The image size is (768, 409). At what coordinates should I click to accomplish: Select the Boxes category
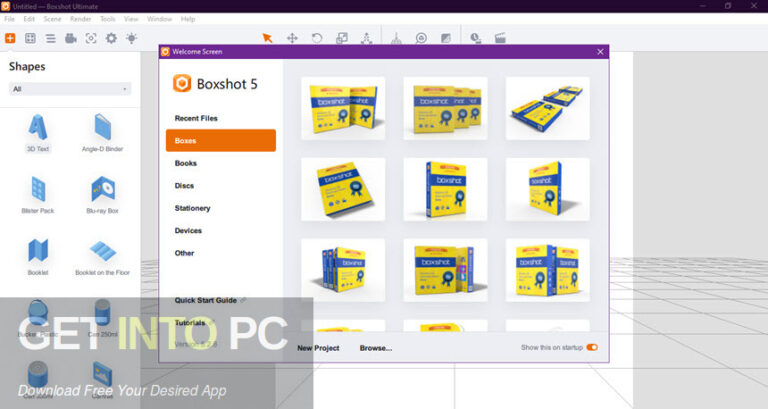tap(221, 141)
